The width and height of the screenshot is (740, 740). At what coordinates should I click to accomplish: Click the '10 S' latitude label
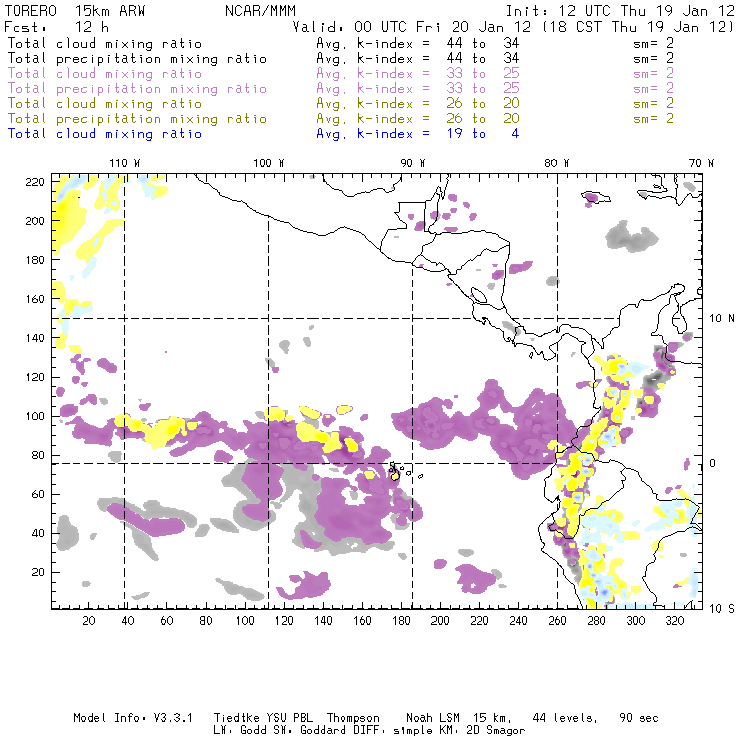click(722, 609)
